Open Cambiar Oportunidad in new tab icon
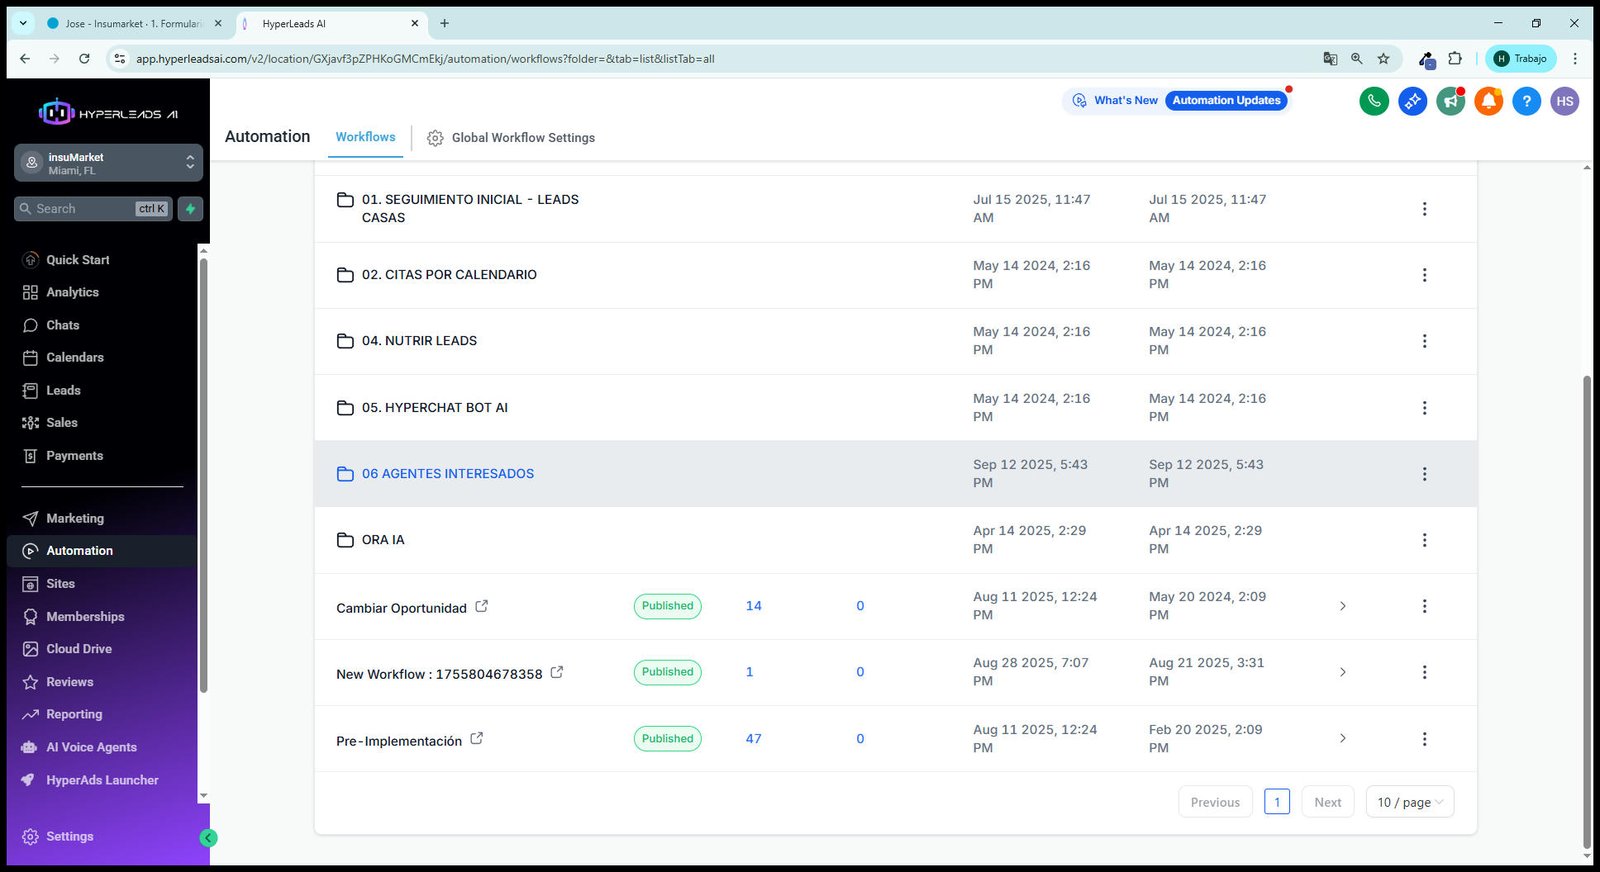The image size is (1600, 872). point(481,606)
